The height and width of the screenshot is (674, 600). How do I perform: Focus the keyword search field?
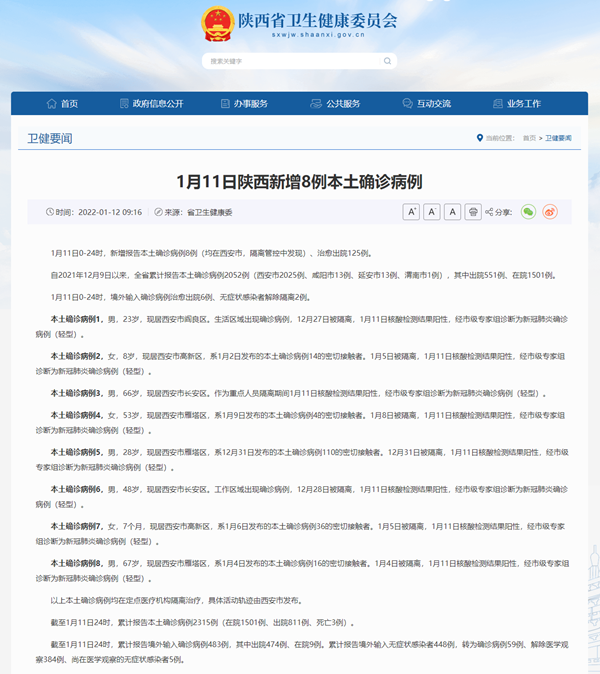299,61
